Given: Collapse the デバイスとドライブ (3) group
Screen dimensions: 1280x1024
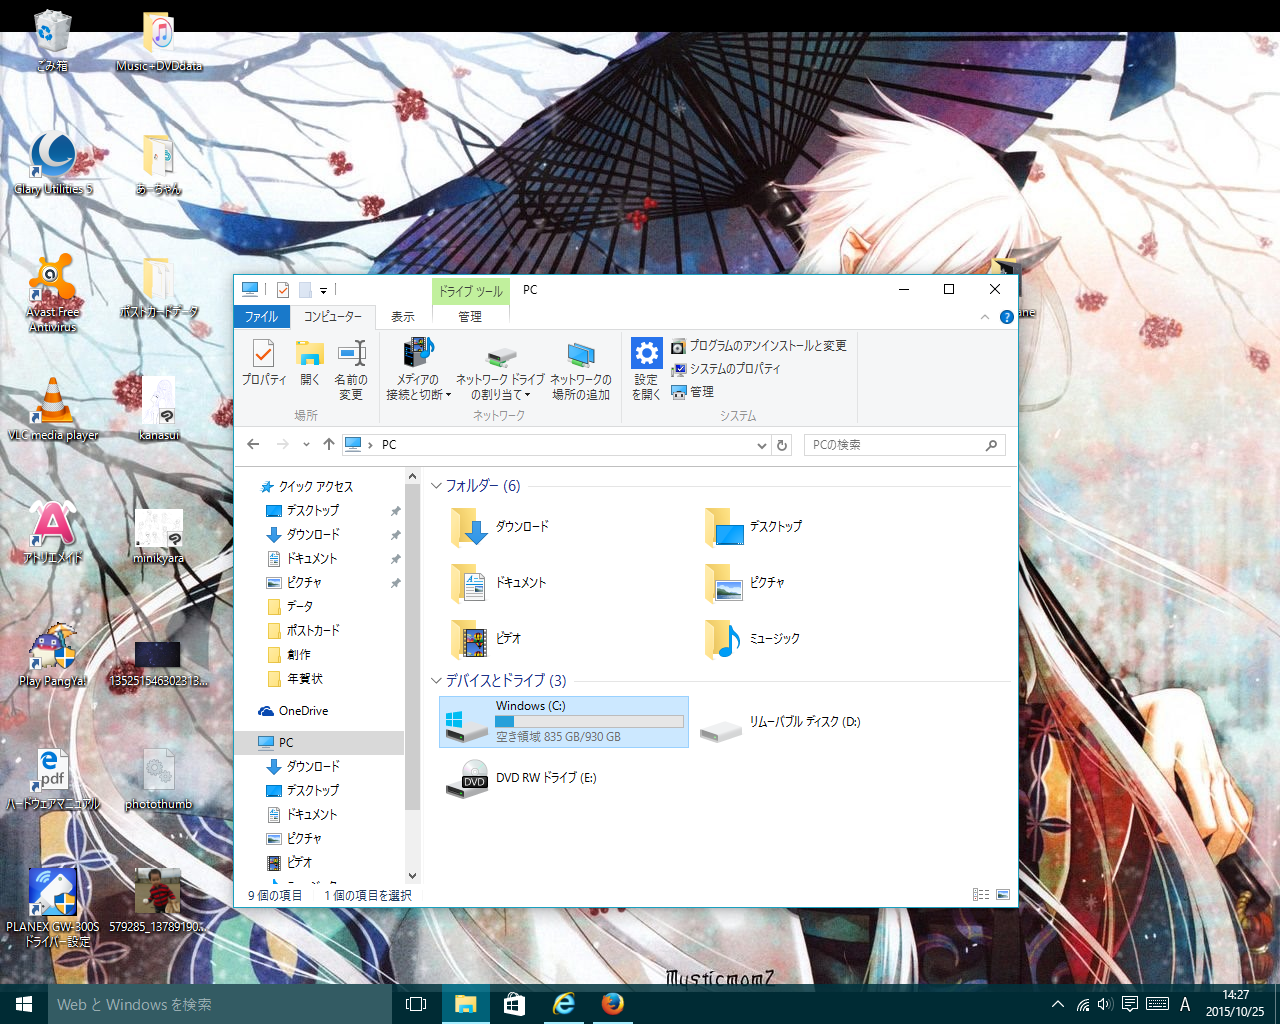Looking at the screenshot, I should [436, 681].
